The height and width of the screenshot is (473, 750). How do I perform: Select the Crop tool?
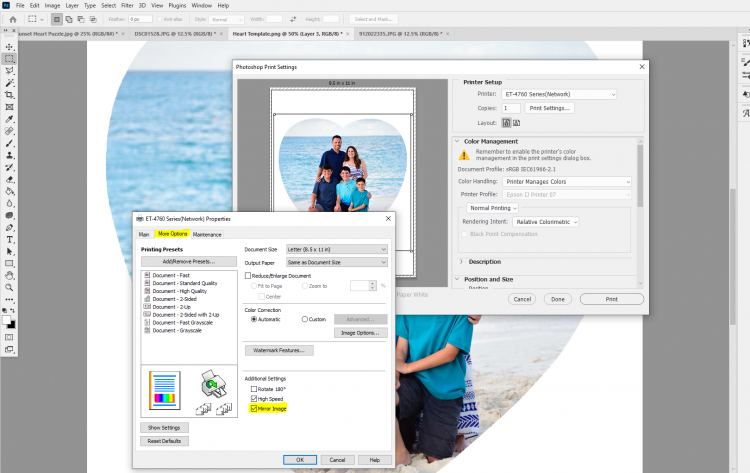click(x=9, y=95)
